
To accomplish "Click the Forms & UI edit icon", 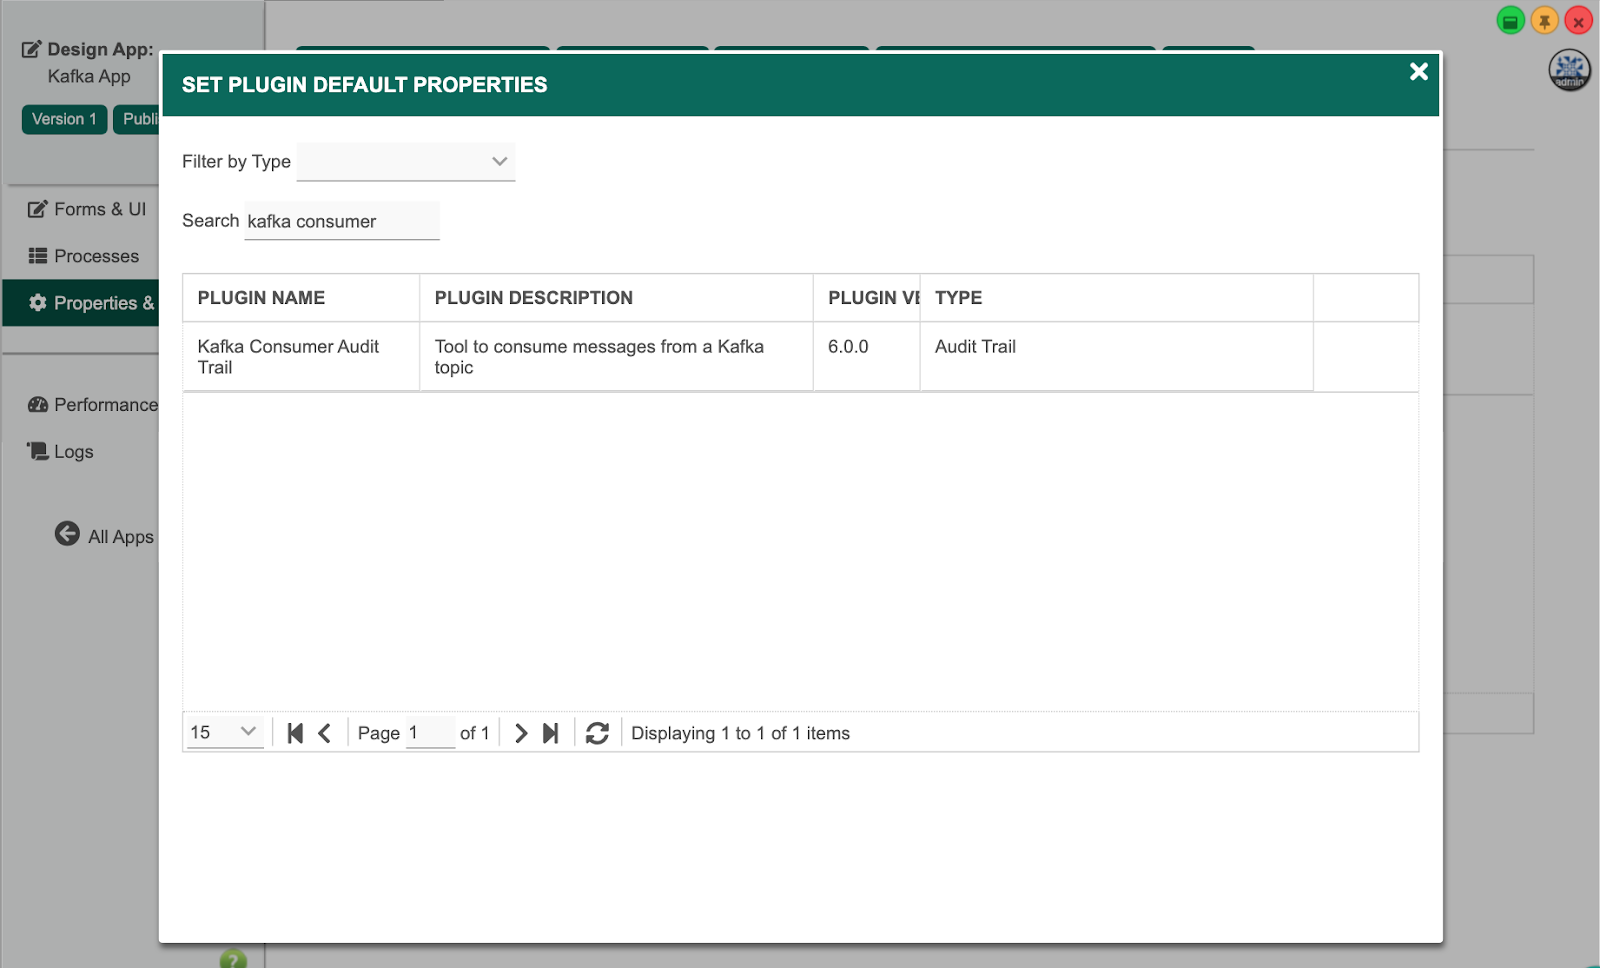I will click(x=37, y=209).
